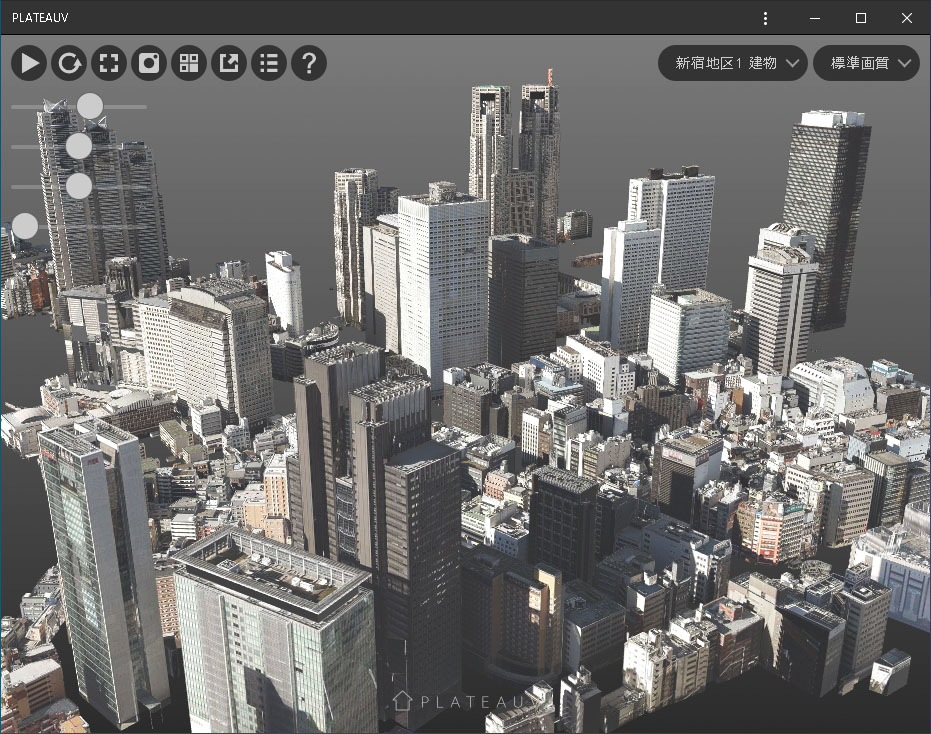Open the 標準画質 quality dropdown

(866, 63)
